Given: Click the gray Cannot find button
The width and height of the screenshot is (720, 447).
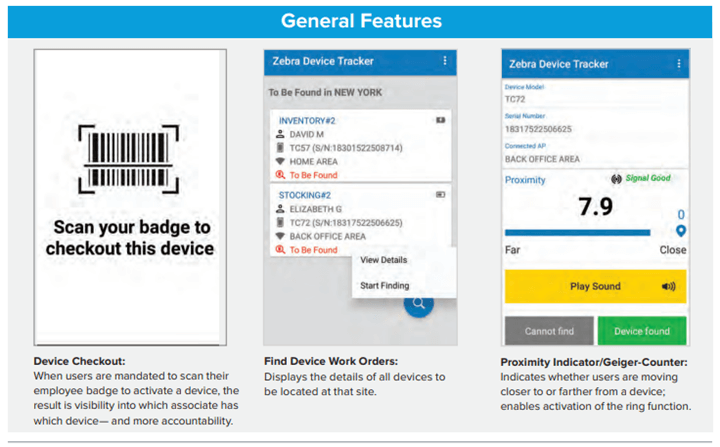Looking at the screenshot, I should [x=549, y=331].
